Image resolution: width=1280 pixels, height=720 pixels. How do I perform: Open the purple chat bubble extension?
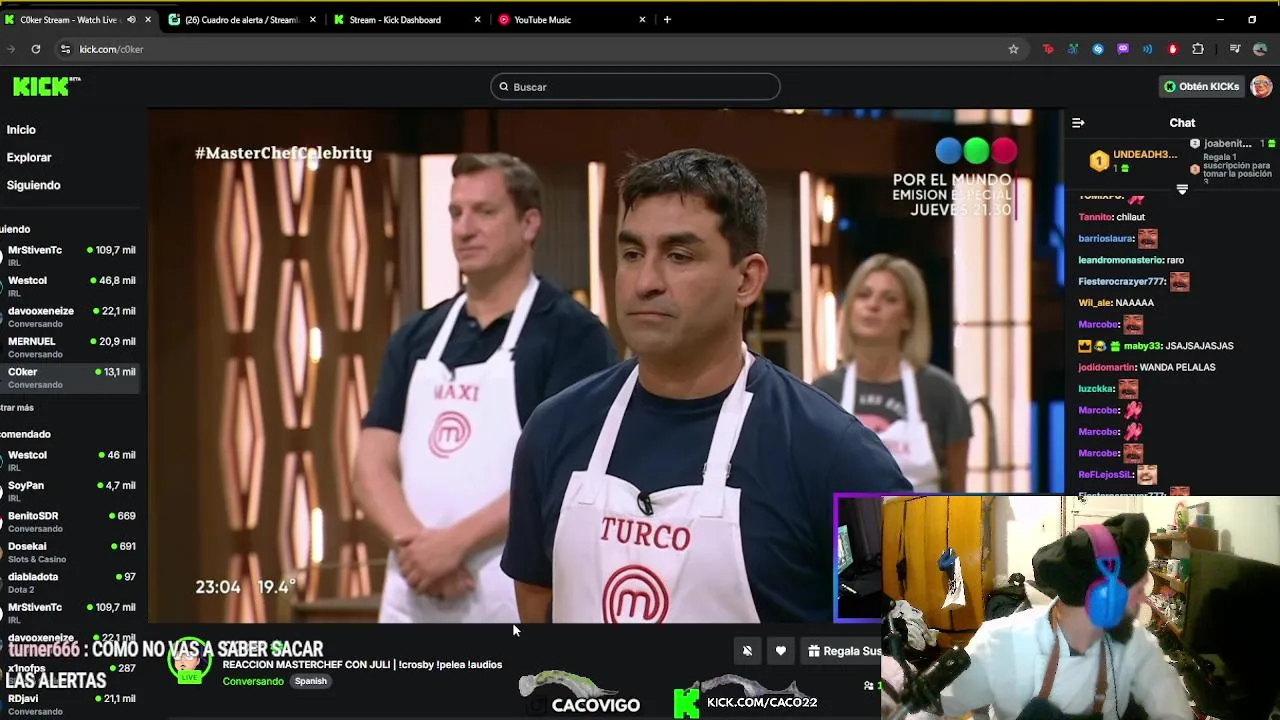[x=1123, y=49]
